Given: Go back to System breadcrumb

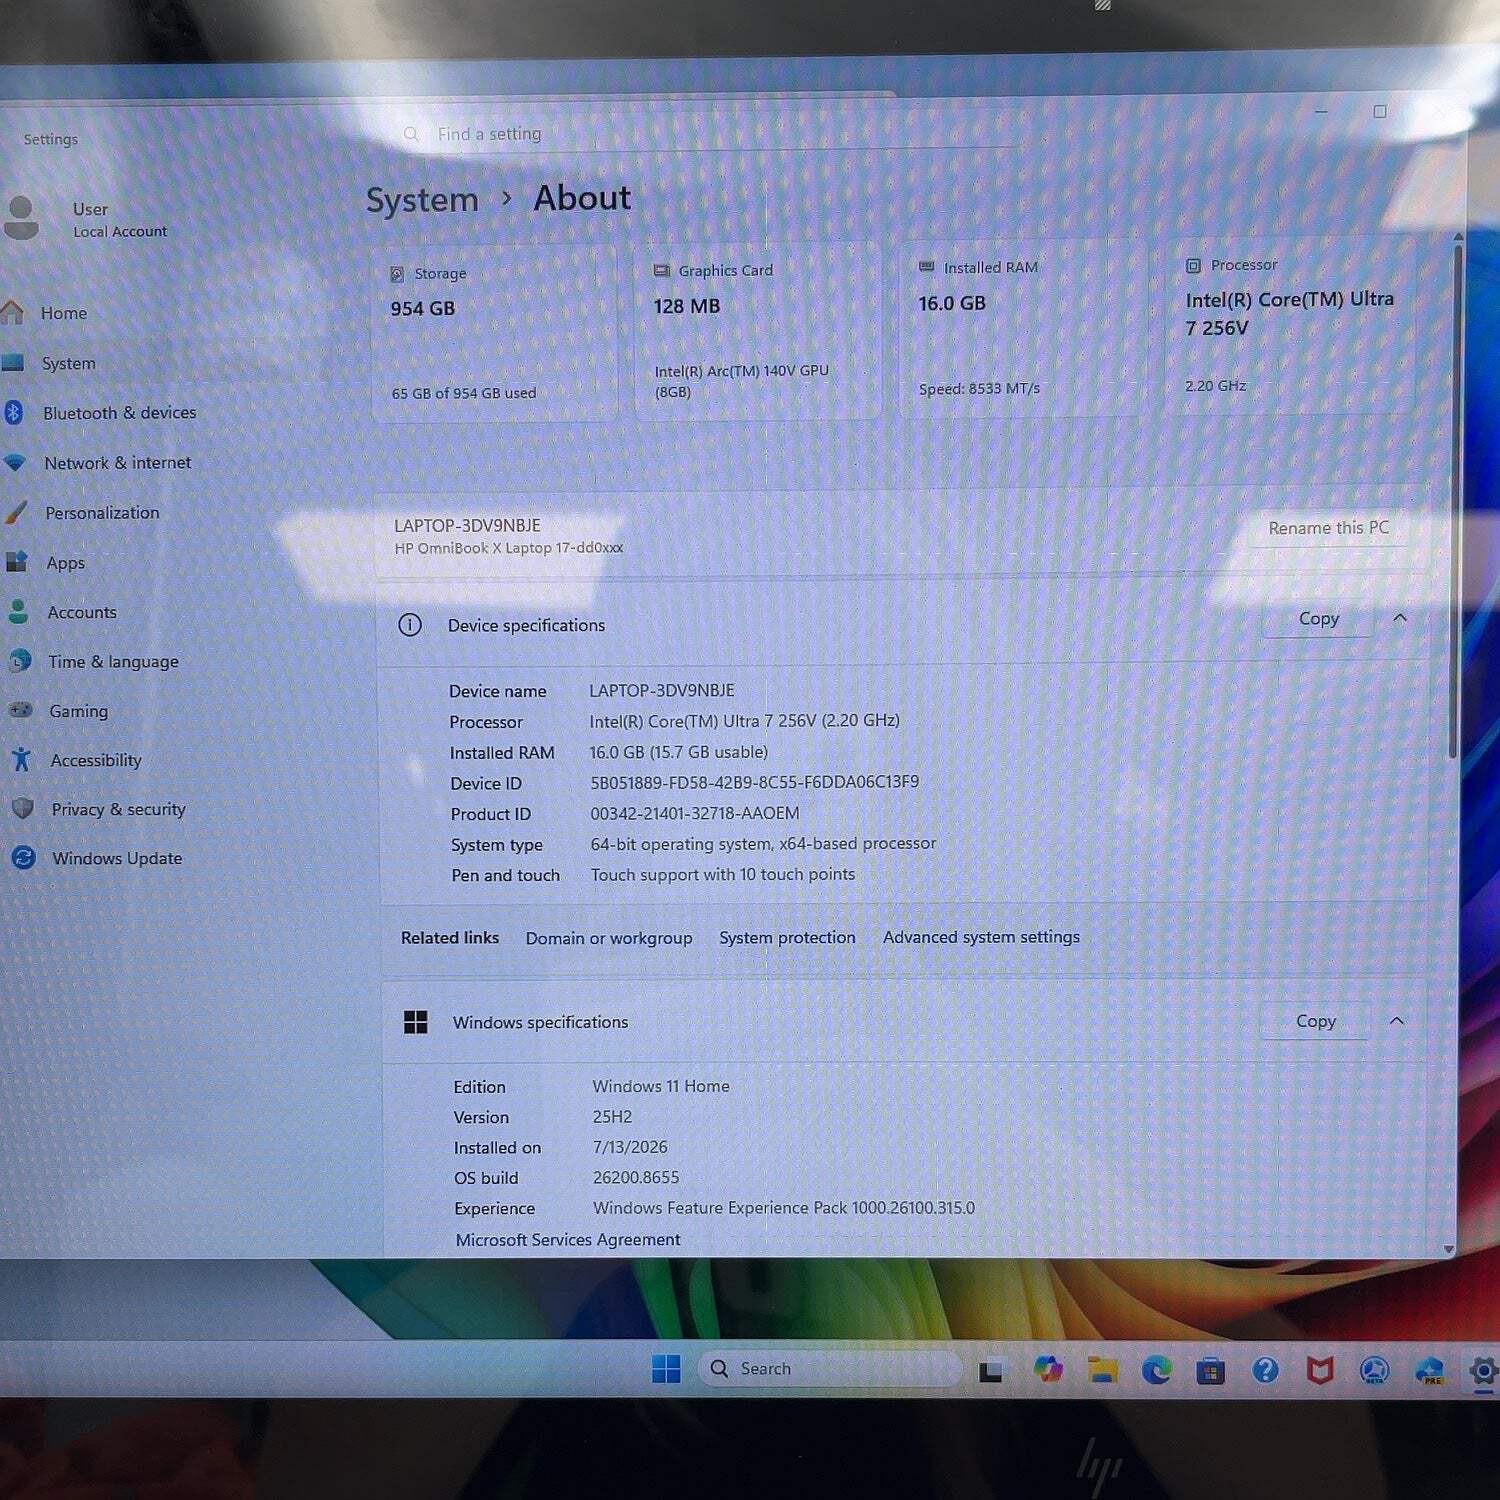Looking at the screenshot, I should point(422,200).
